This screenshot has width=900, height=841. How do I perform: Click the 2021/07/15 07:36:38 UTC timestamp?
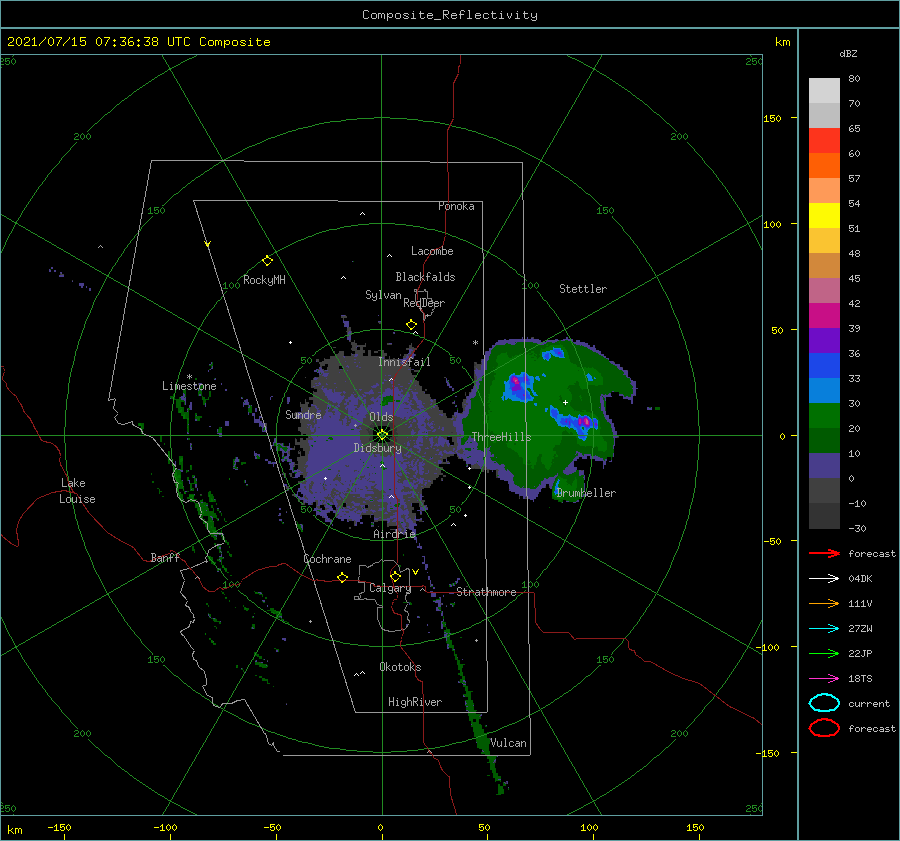pos(138,42)
